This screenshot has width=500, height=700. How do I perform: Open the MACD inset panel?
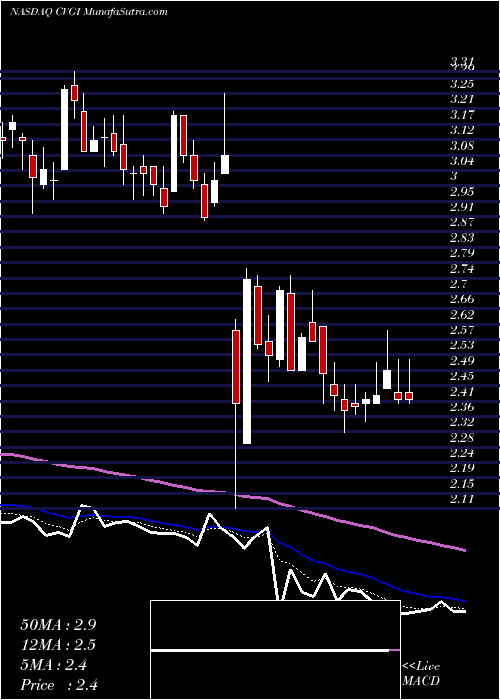click(275, 650)
